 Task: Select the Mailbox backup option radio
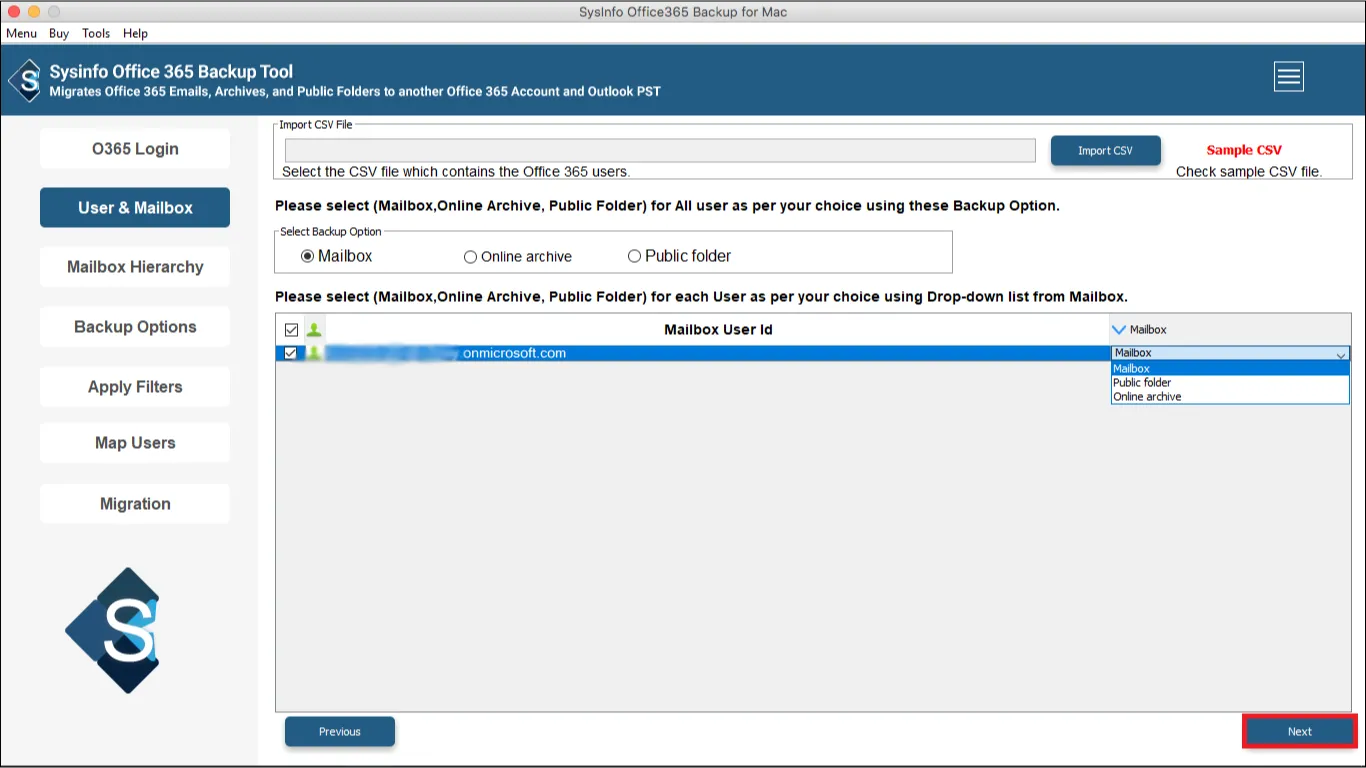tap(308, 257)
